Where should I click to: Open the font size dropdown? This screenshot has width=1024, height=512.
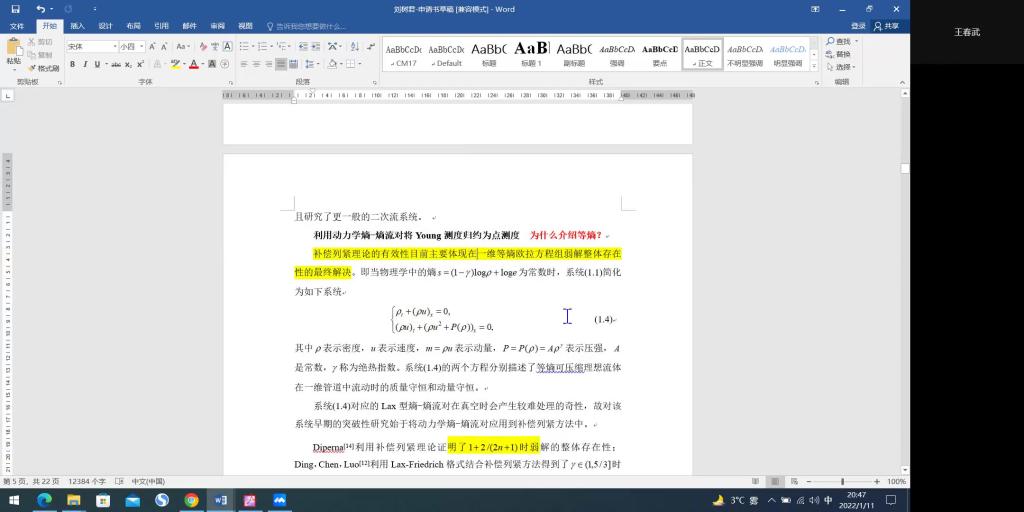(x=141, y=46)
